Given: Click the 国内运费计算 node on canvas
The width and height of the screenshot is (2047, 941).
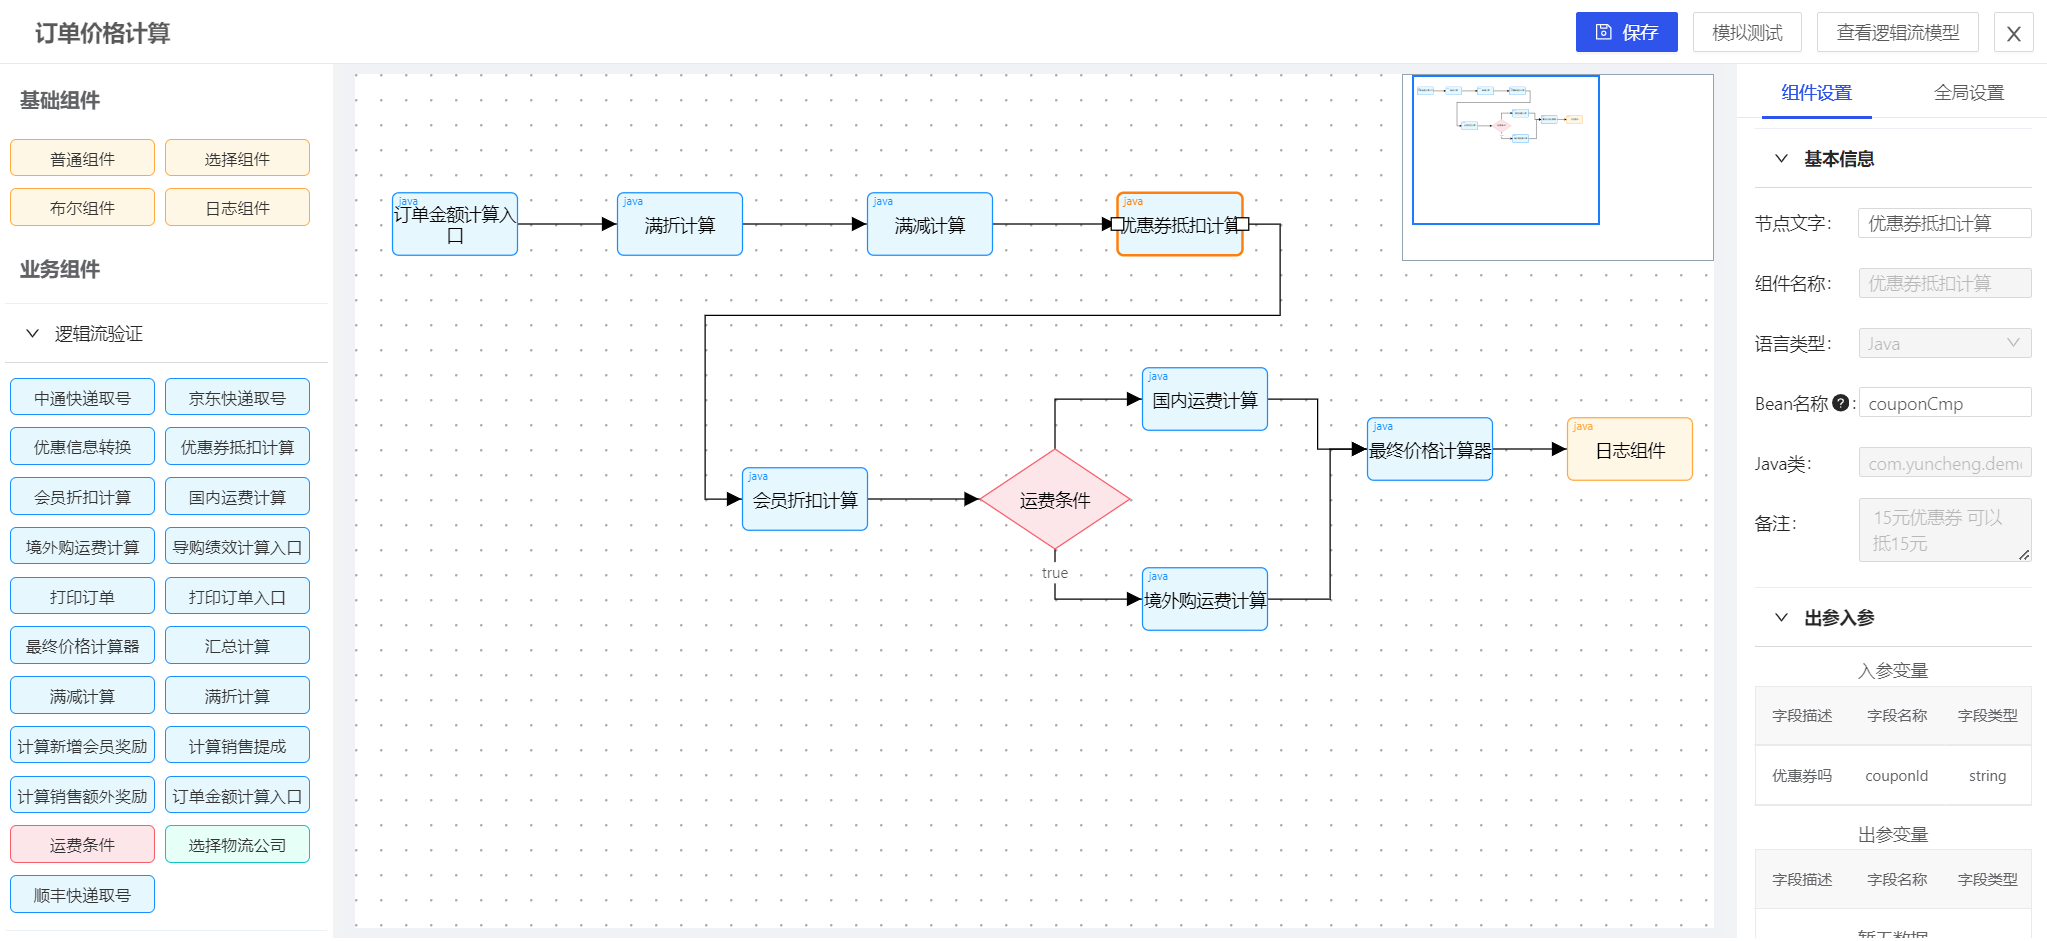Looking at the screenshot, I should coord(1204,400).
